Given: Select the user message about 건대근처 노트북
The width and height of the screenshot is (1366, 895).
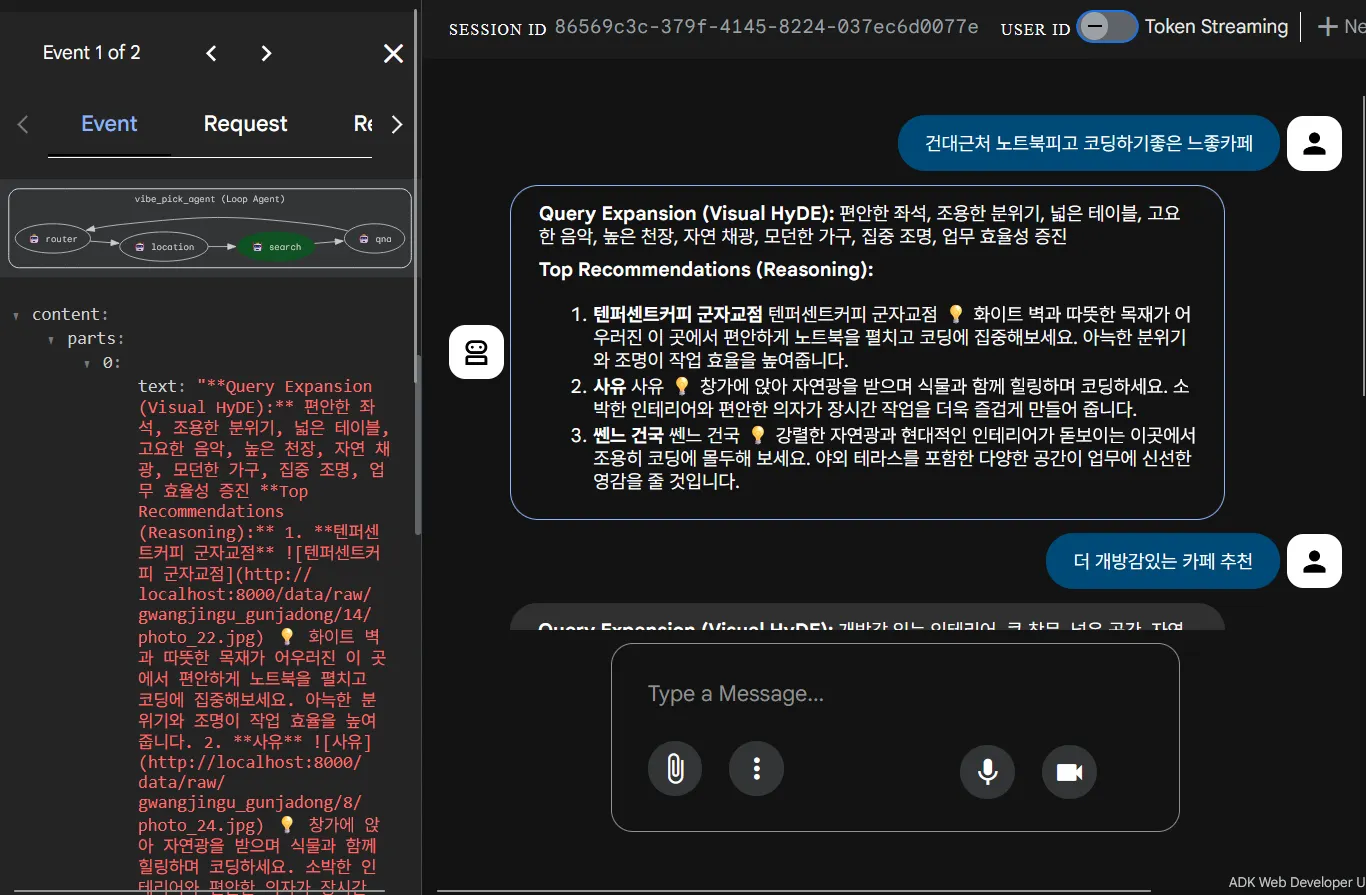Looking at the screenshot, I should point(1089,144).
